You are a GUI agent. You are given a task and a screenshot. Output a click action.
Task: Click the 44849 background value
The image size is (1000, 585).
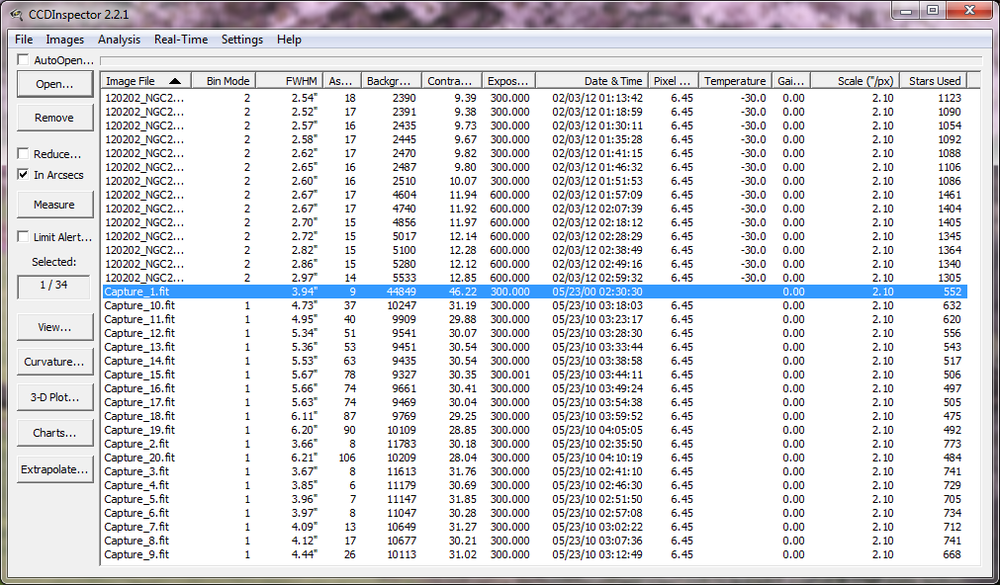click(401, 292)
